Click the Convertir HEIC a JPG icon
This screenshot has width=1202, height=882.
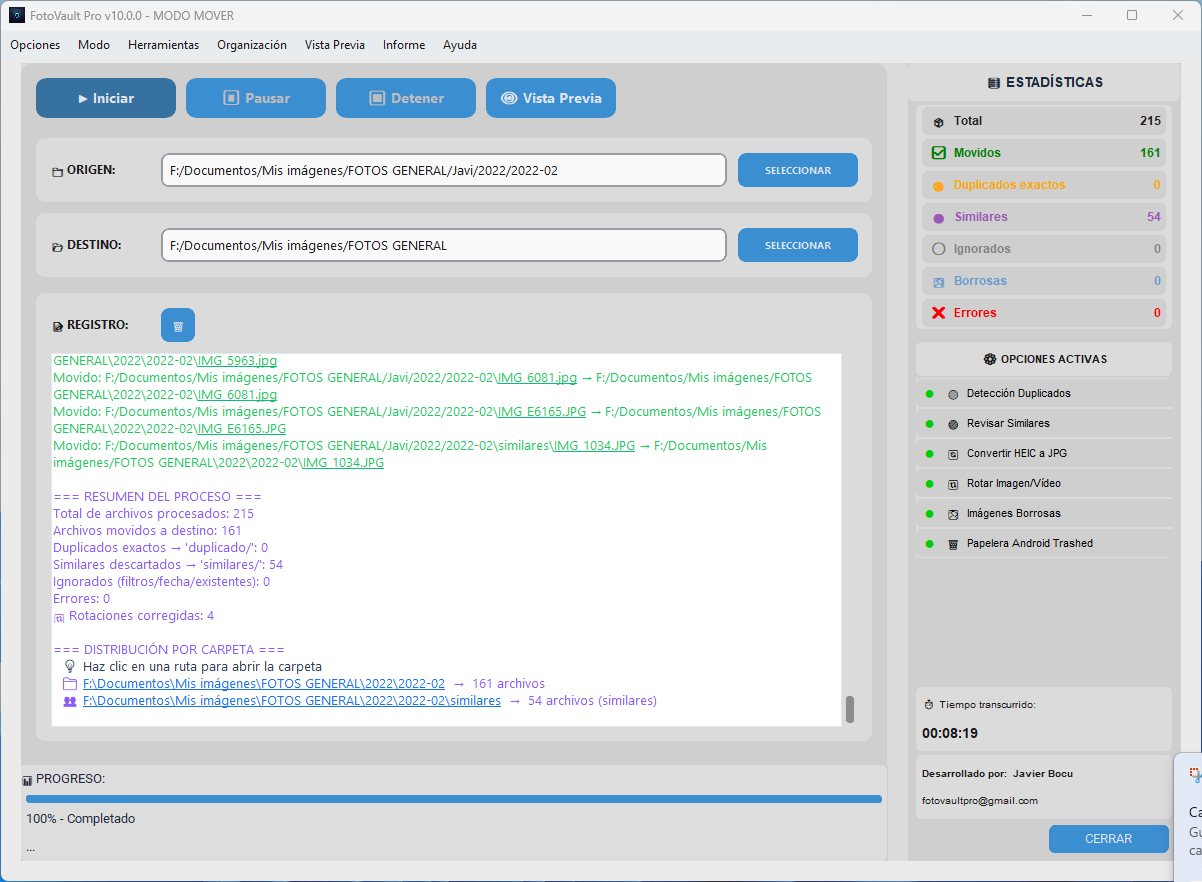pyautogui.click(x=953, y=454)
